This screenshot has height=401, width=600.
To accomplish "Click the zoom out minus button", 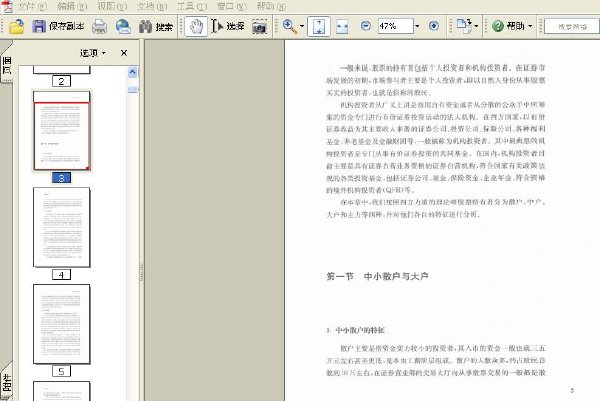I will click(x=366, y=26).
